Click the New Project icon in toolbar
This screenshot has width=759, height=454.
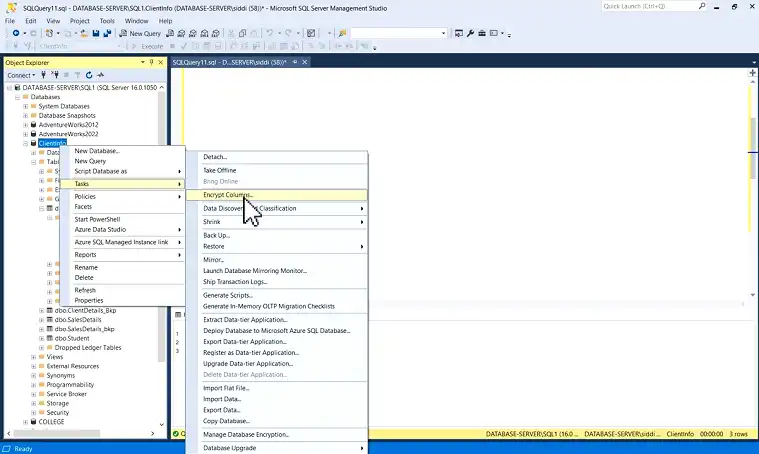pyautogui.click(x=49, y=33)
